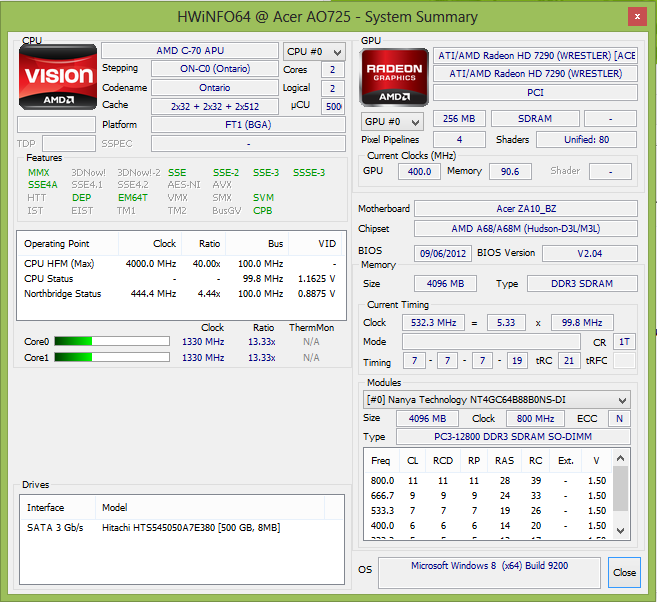Image resolution: width=657 pixels, height=602 pixels.
Task: Click the 256 MB video memory field
Action: click(x=459, y=119)
